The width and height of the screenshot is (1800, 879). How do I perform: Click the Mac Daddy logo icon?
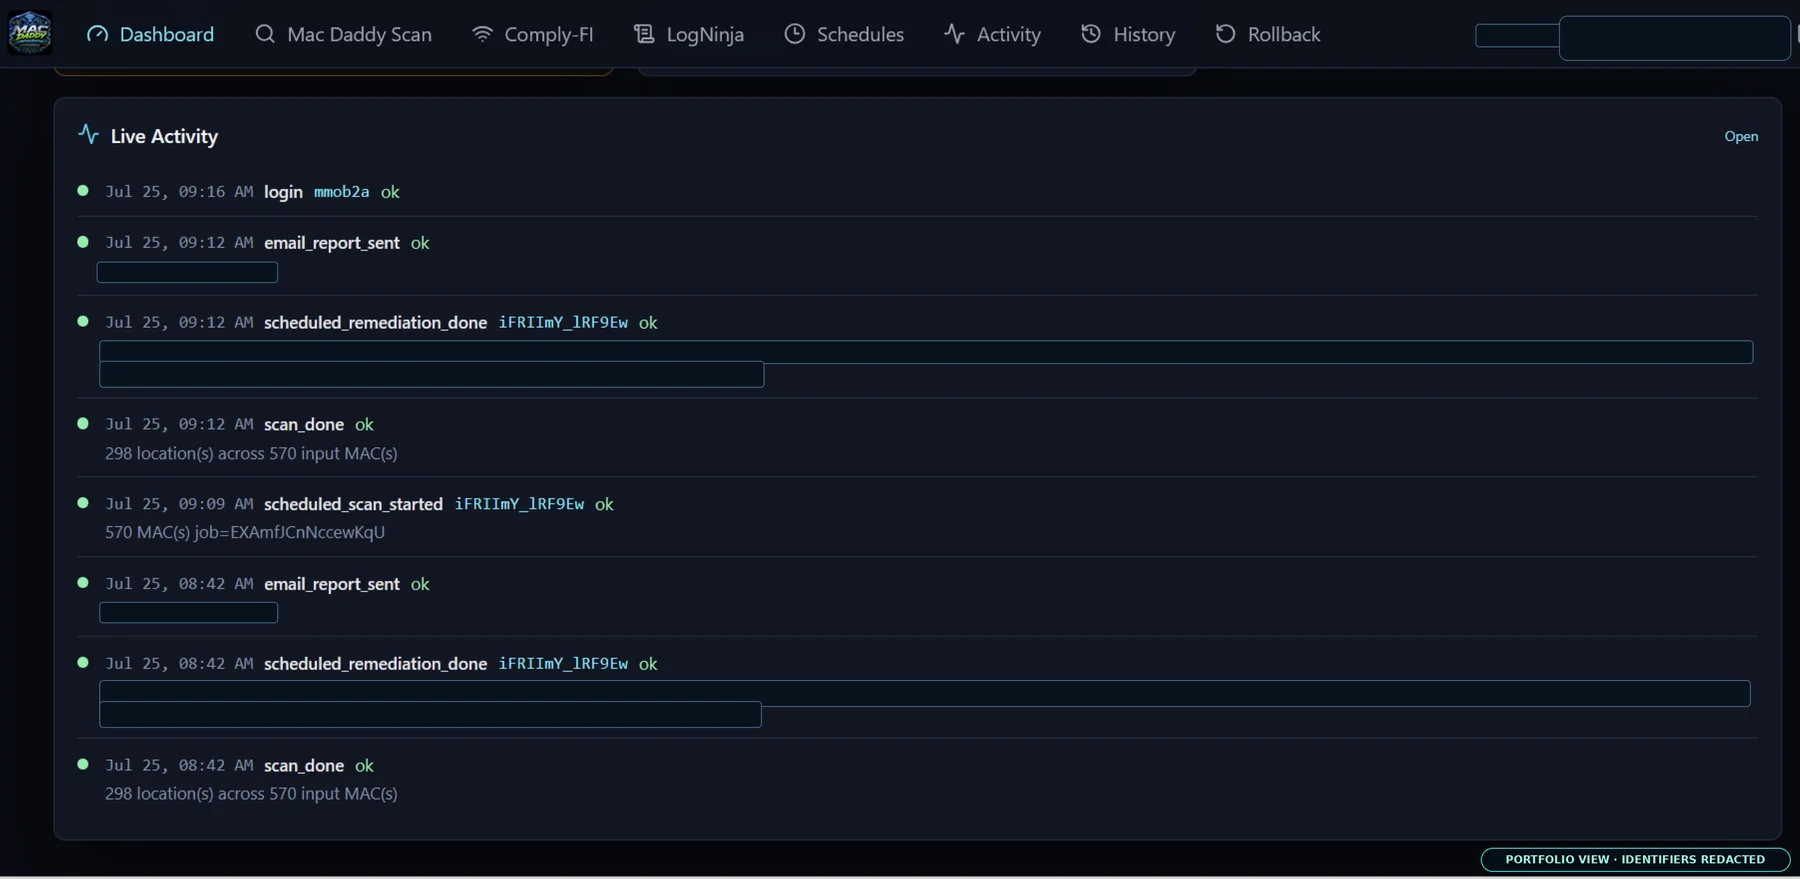click(x=30, y=33)
